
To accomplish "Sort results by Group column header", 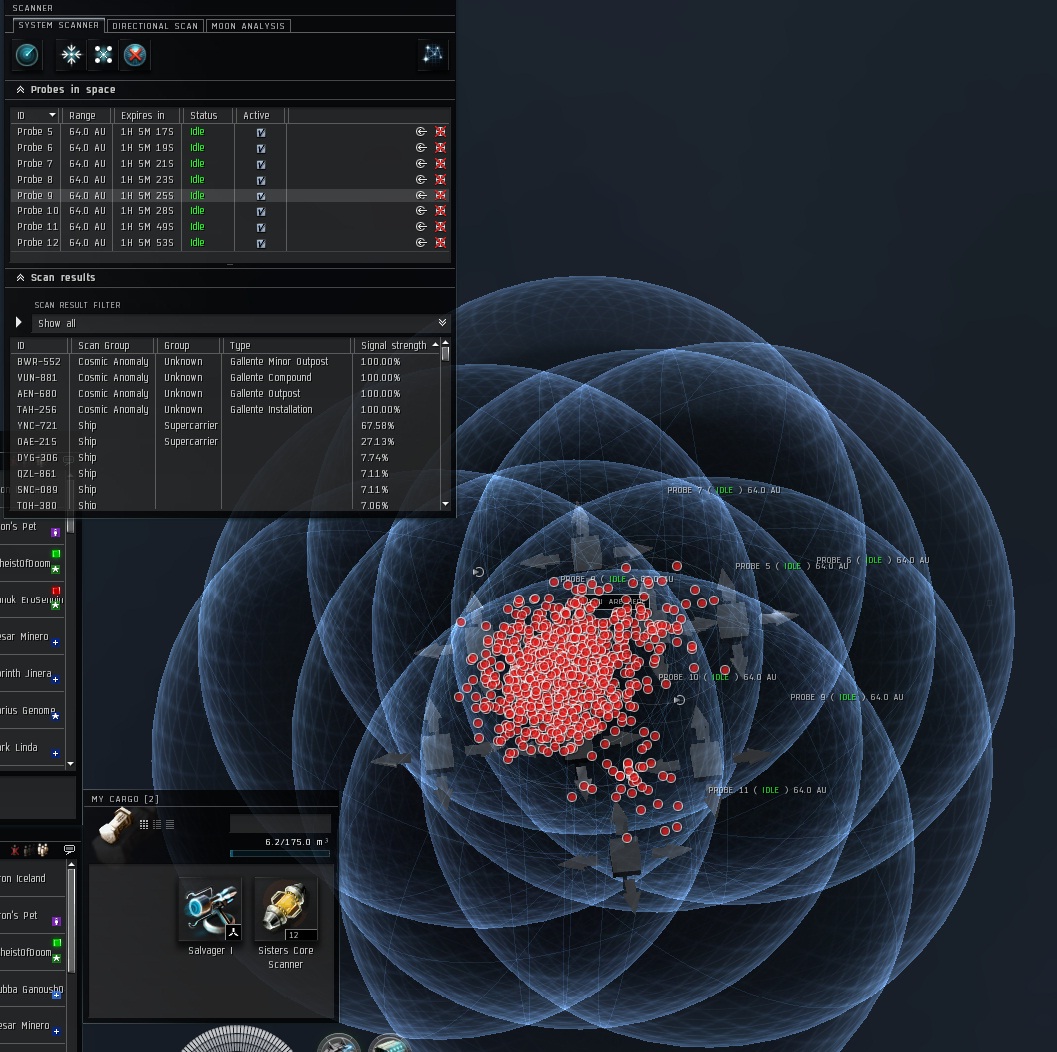I will [188, 346].
